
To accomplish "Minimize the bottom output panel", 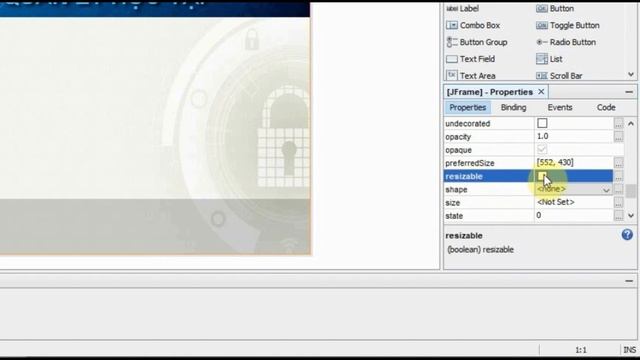I will [x=629, y=281].
